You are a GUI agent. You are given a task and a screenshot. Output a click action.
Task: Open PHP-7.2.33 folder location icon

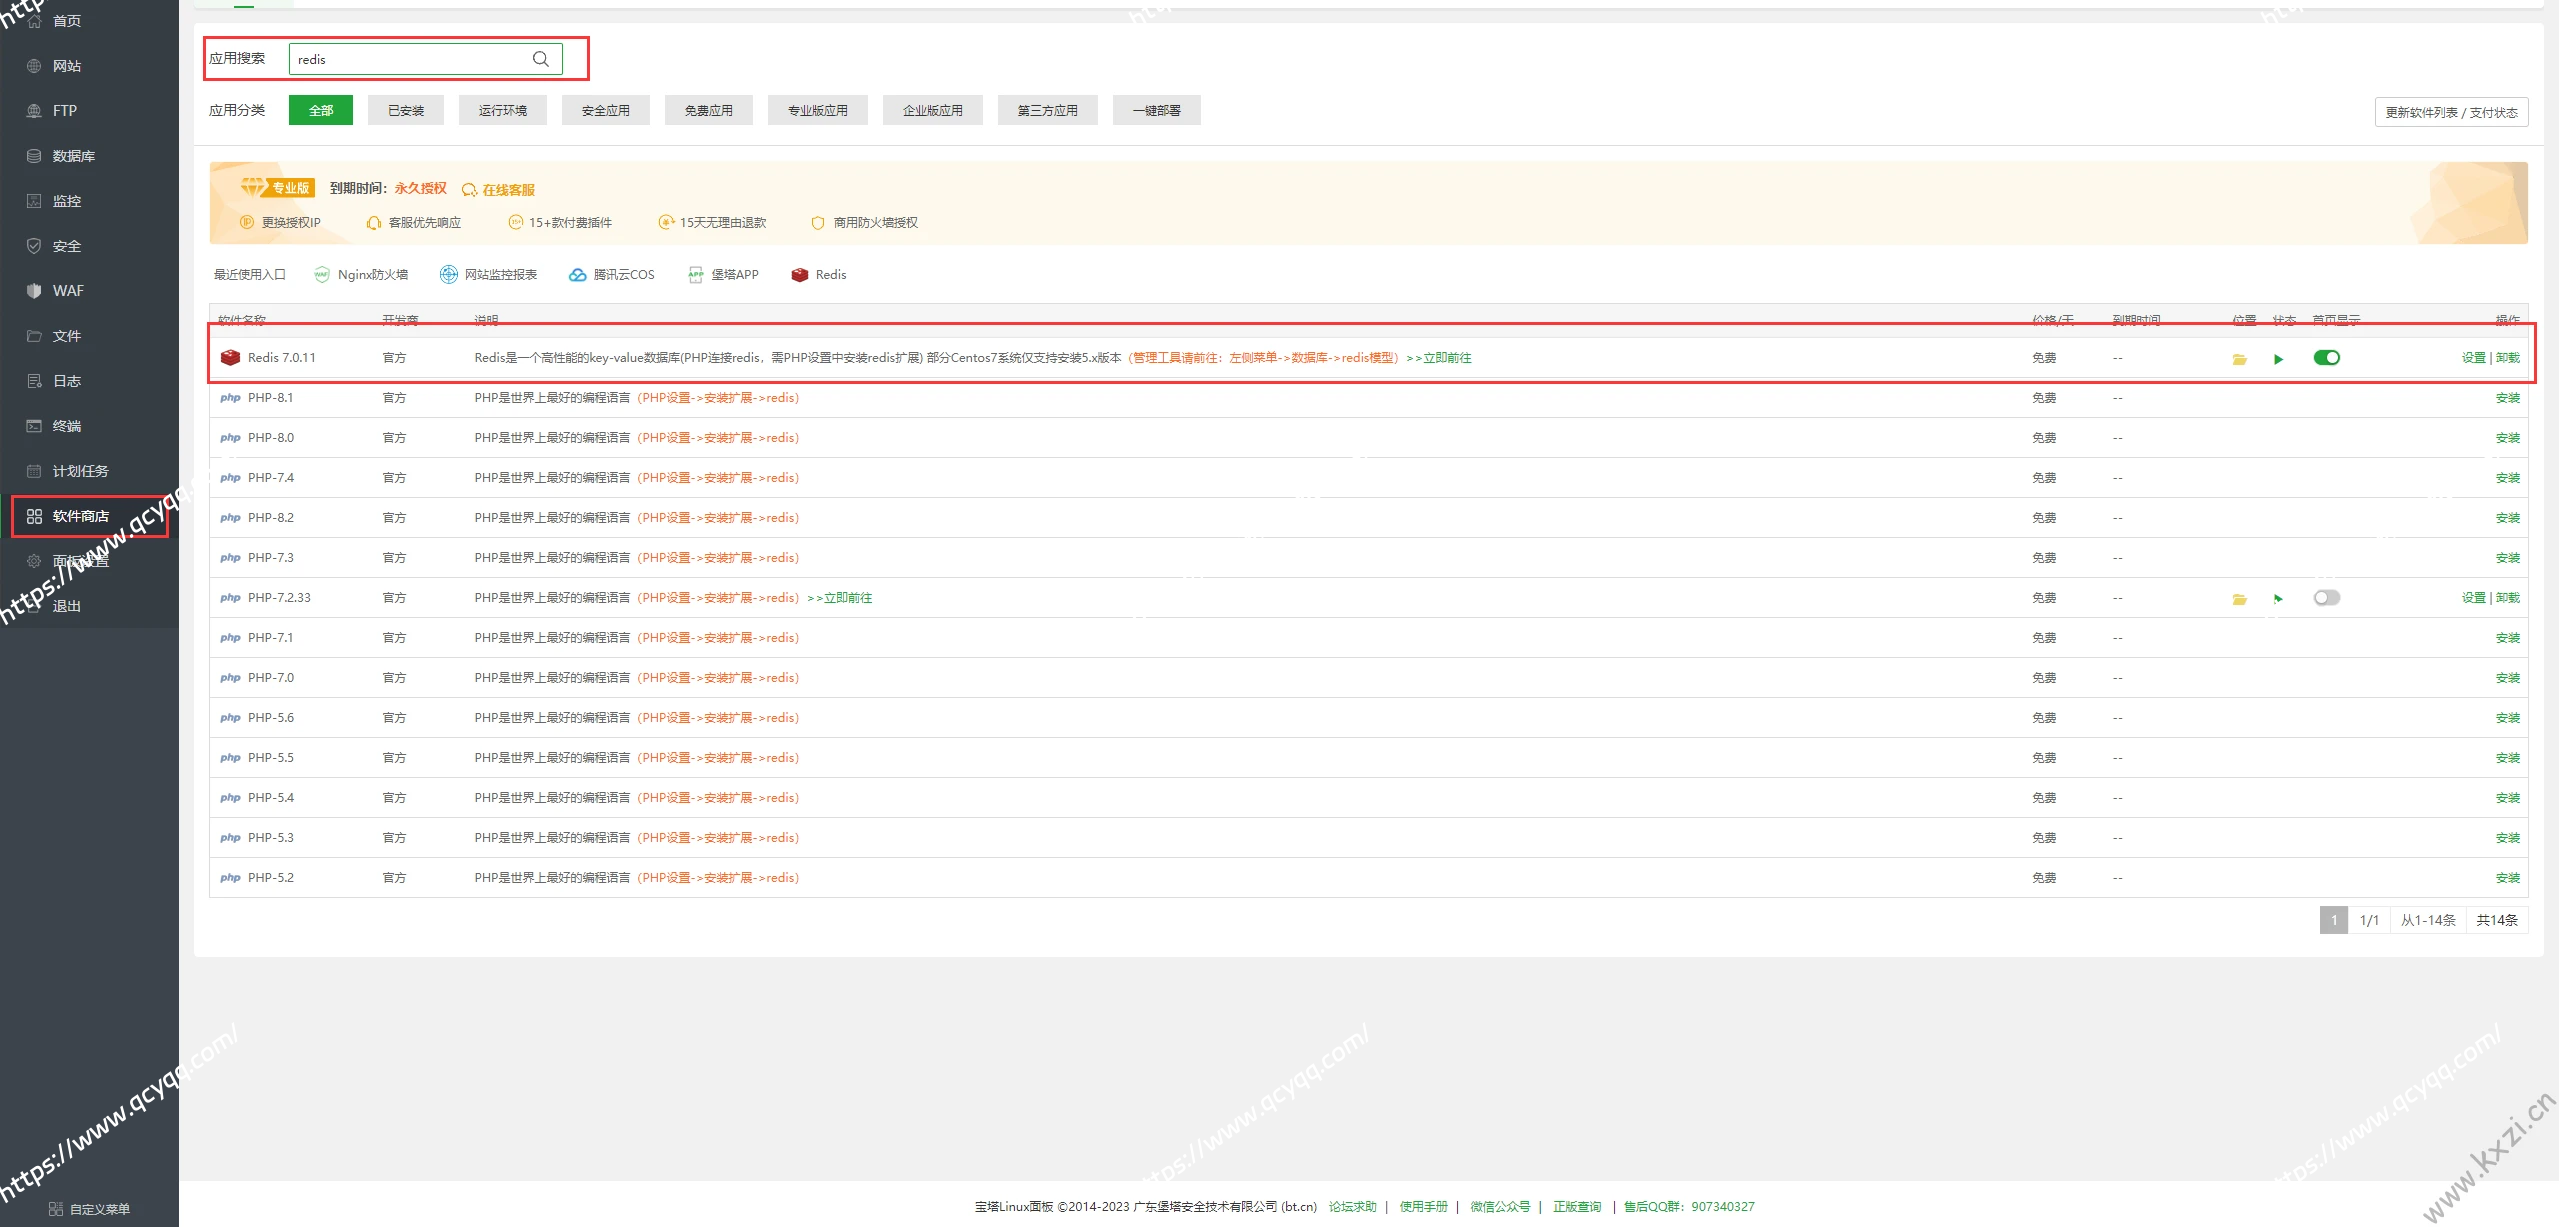click(x=2239, y=599)
